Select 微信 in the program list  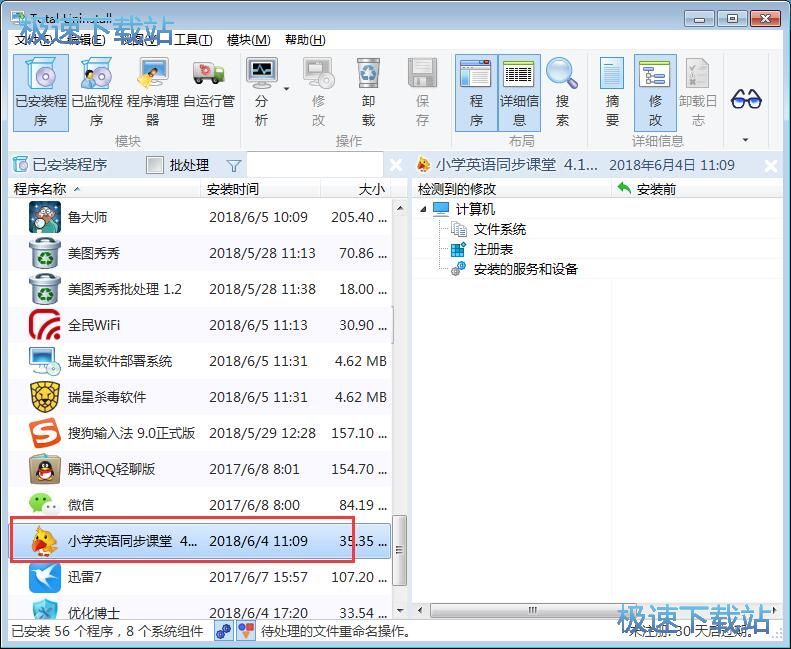[x=200, y=505]
